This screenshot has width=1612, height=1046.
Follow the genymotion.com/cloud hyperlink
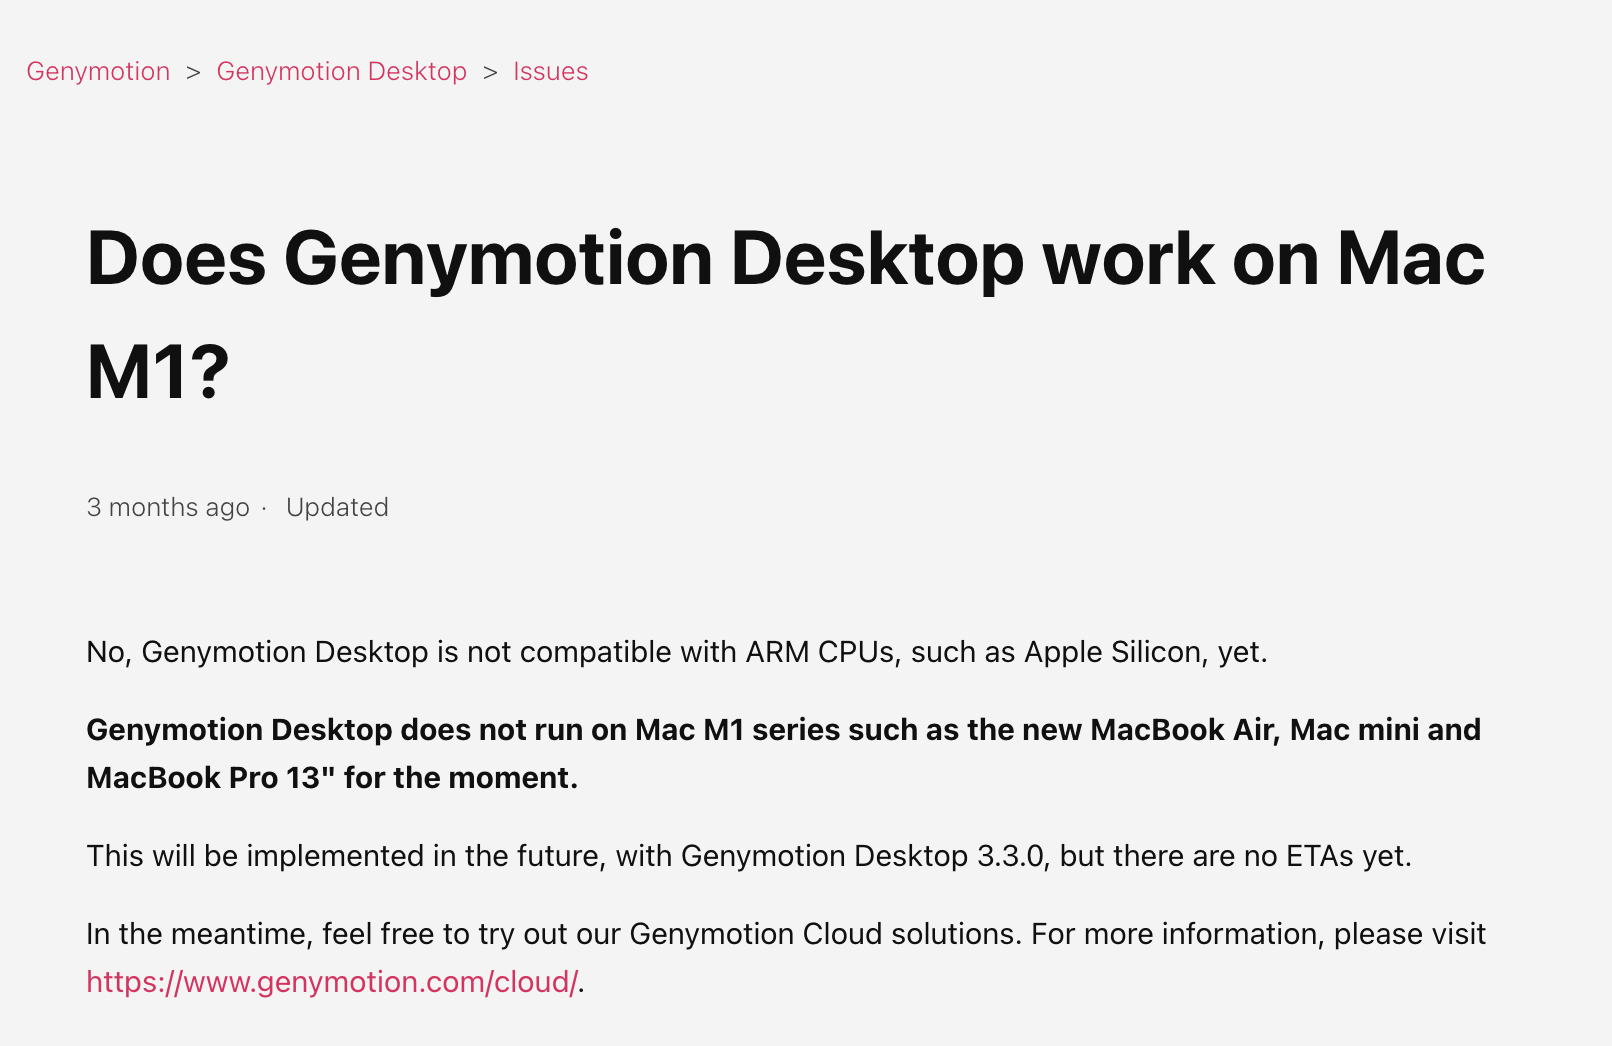point(331,981)
